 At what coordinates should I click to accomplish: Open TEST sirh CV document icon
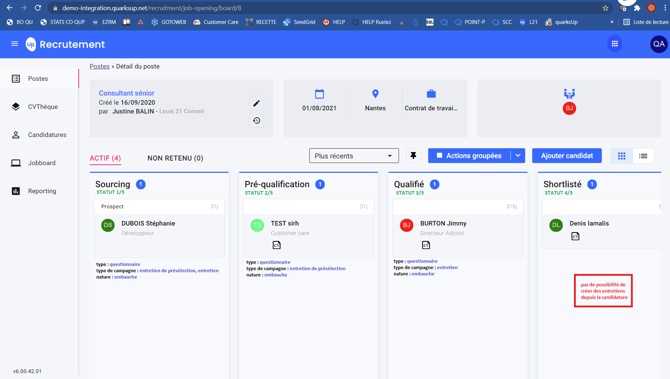pyautogui.click(x=276, y=245)
